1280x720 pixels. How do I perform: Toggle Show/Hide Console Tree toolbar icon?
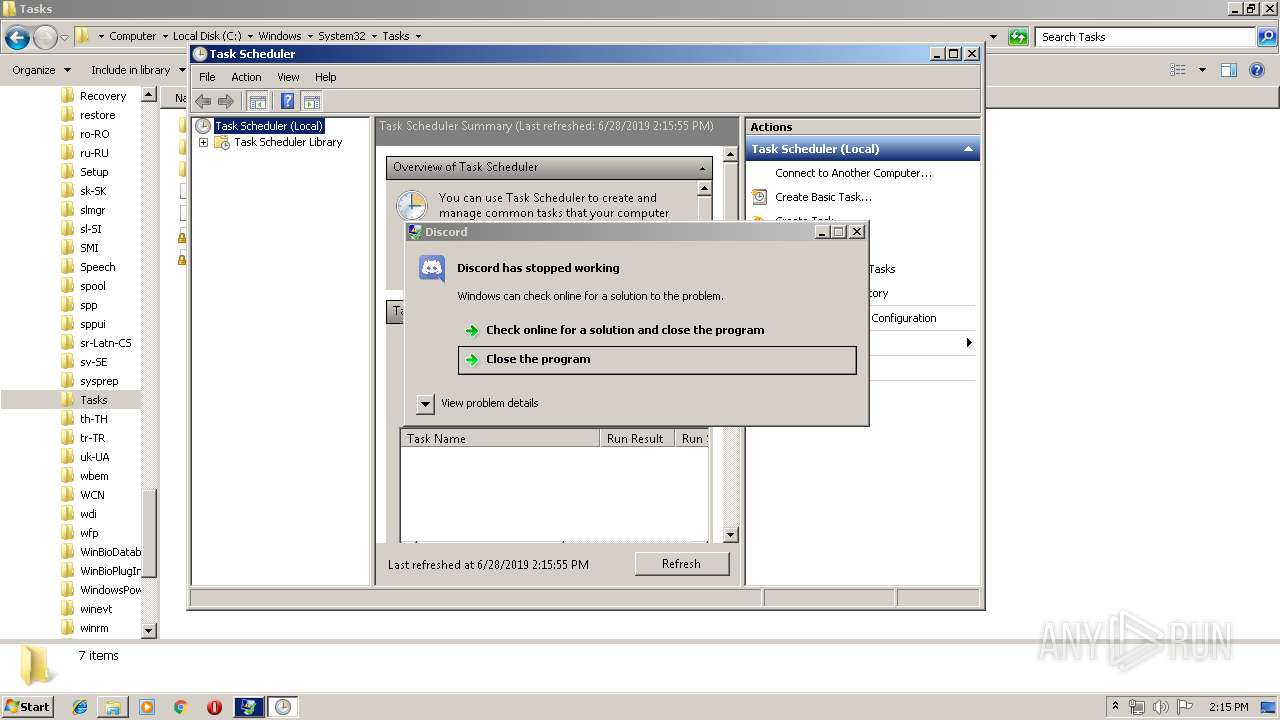[x=257, y=101]
